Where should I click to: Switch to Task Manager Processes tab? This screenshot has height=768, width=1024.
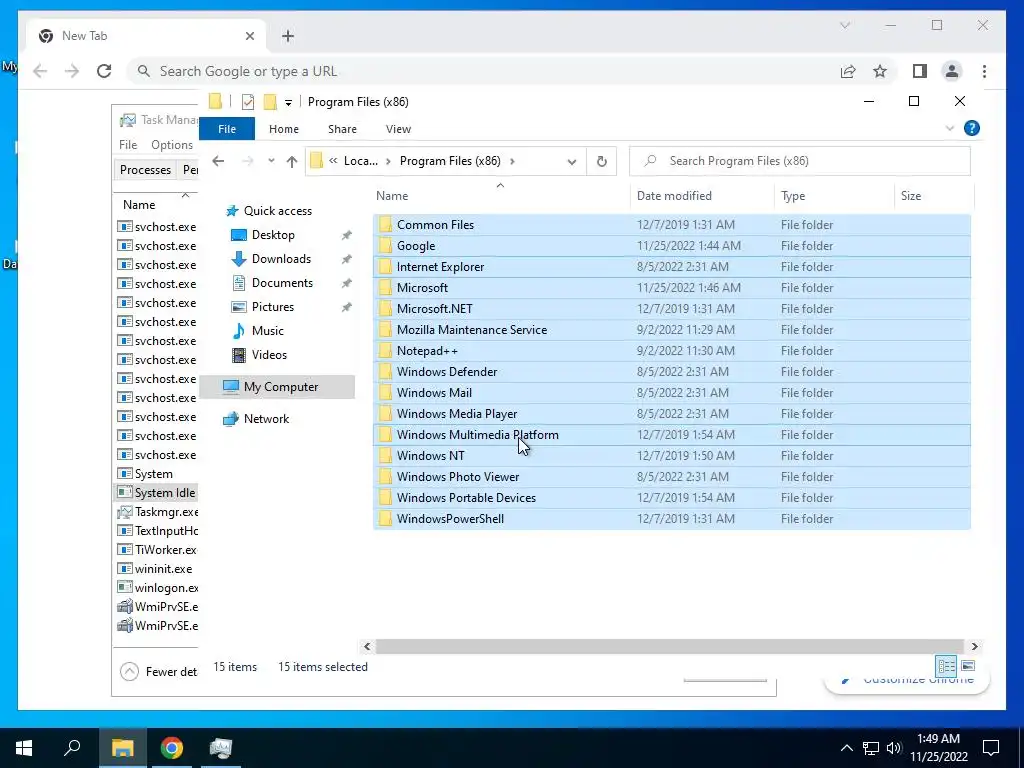145,170
